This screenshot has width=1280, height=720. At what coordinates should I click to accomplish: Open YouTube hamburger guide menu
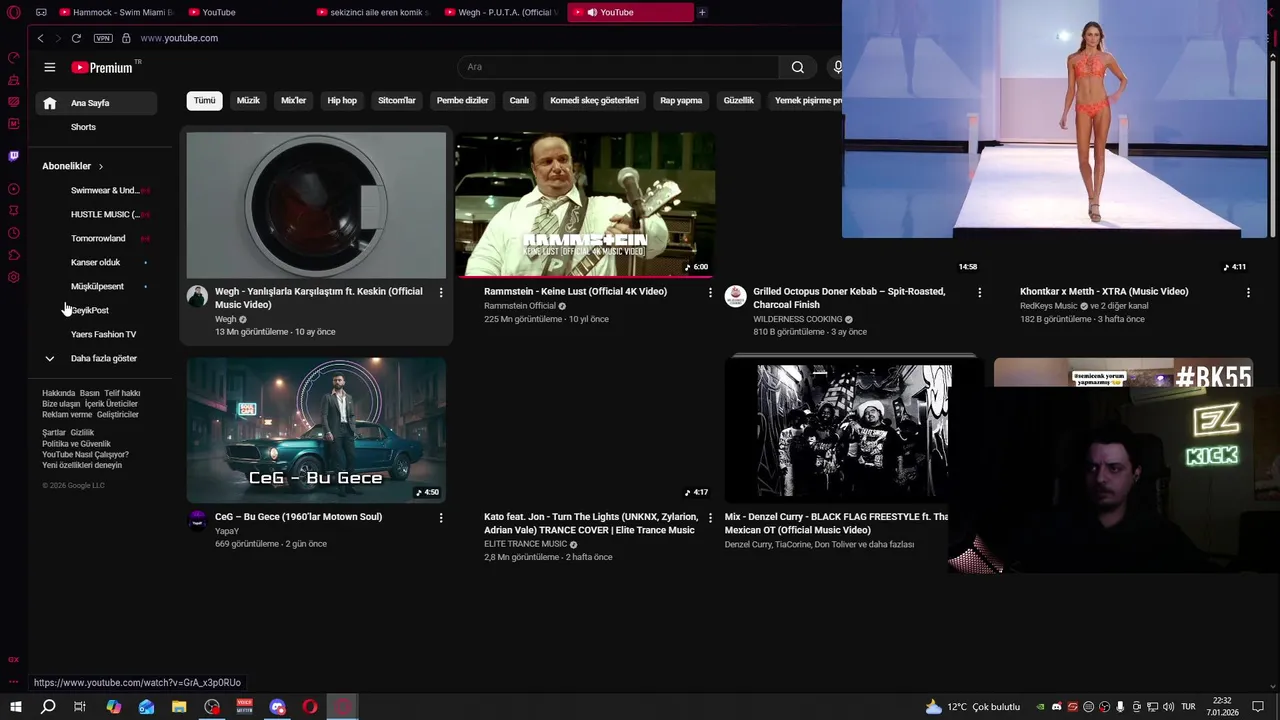click(x=50, y=67)
